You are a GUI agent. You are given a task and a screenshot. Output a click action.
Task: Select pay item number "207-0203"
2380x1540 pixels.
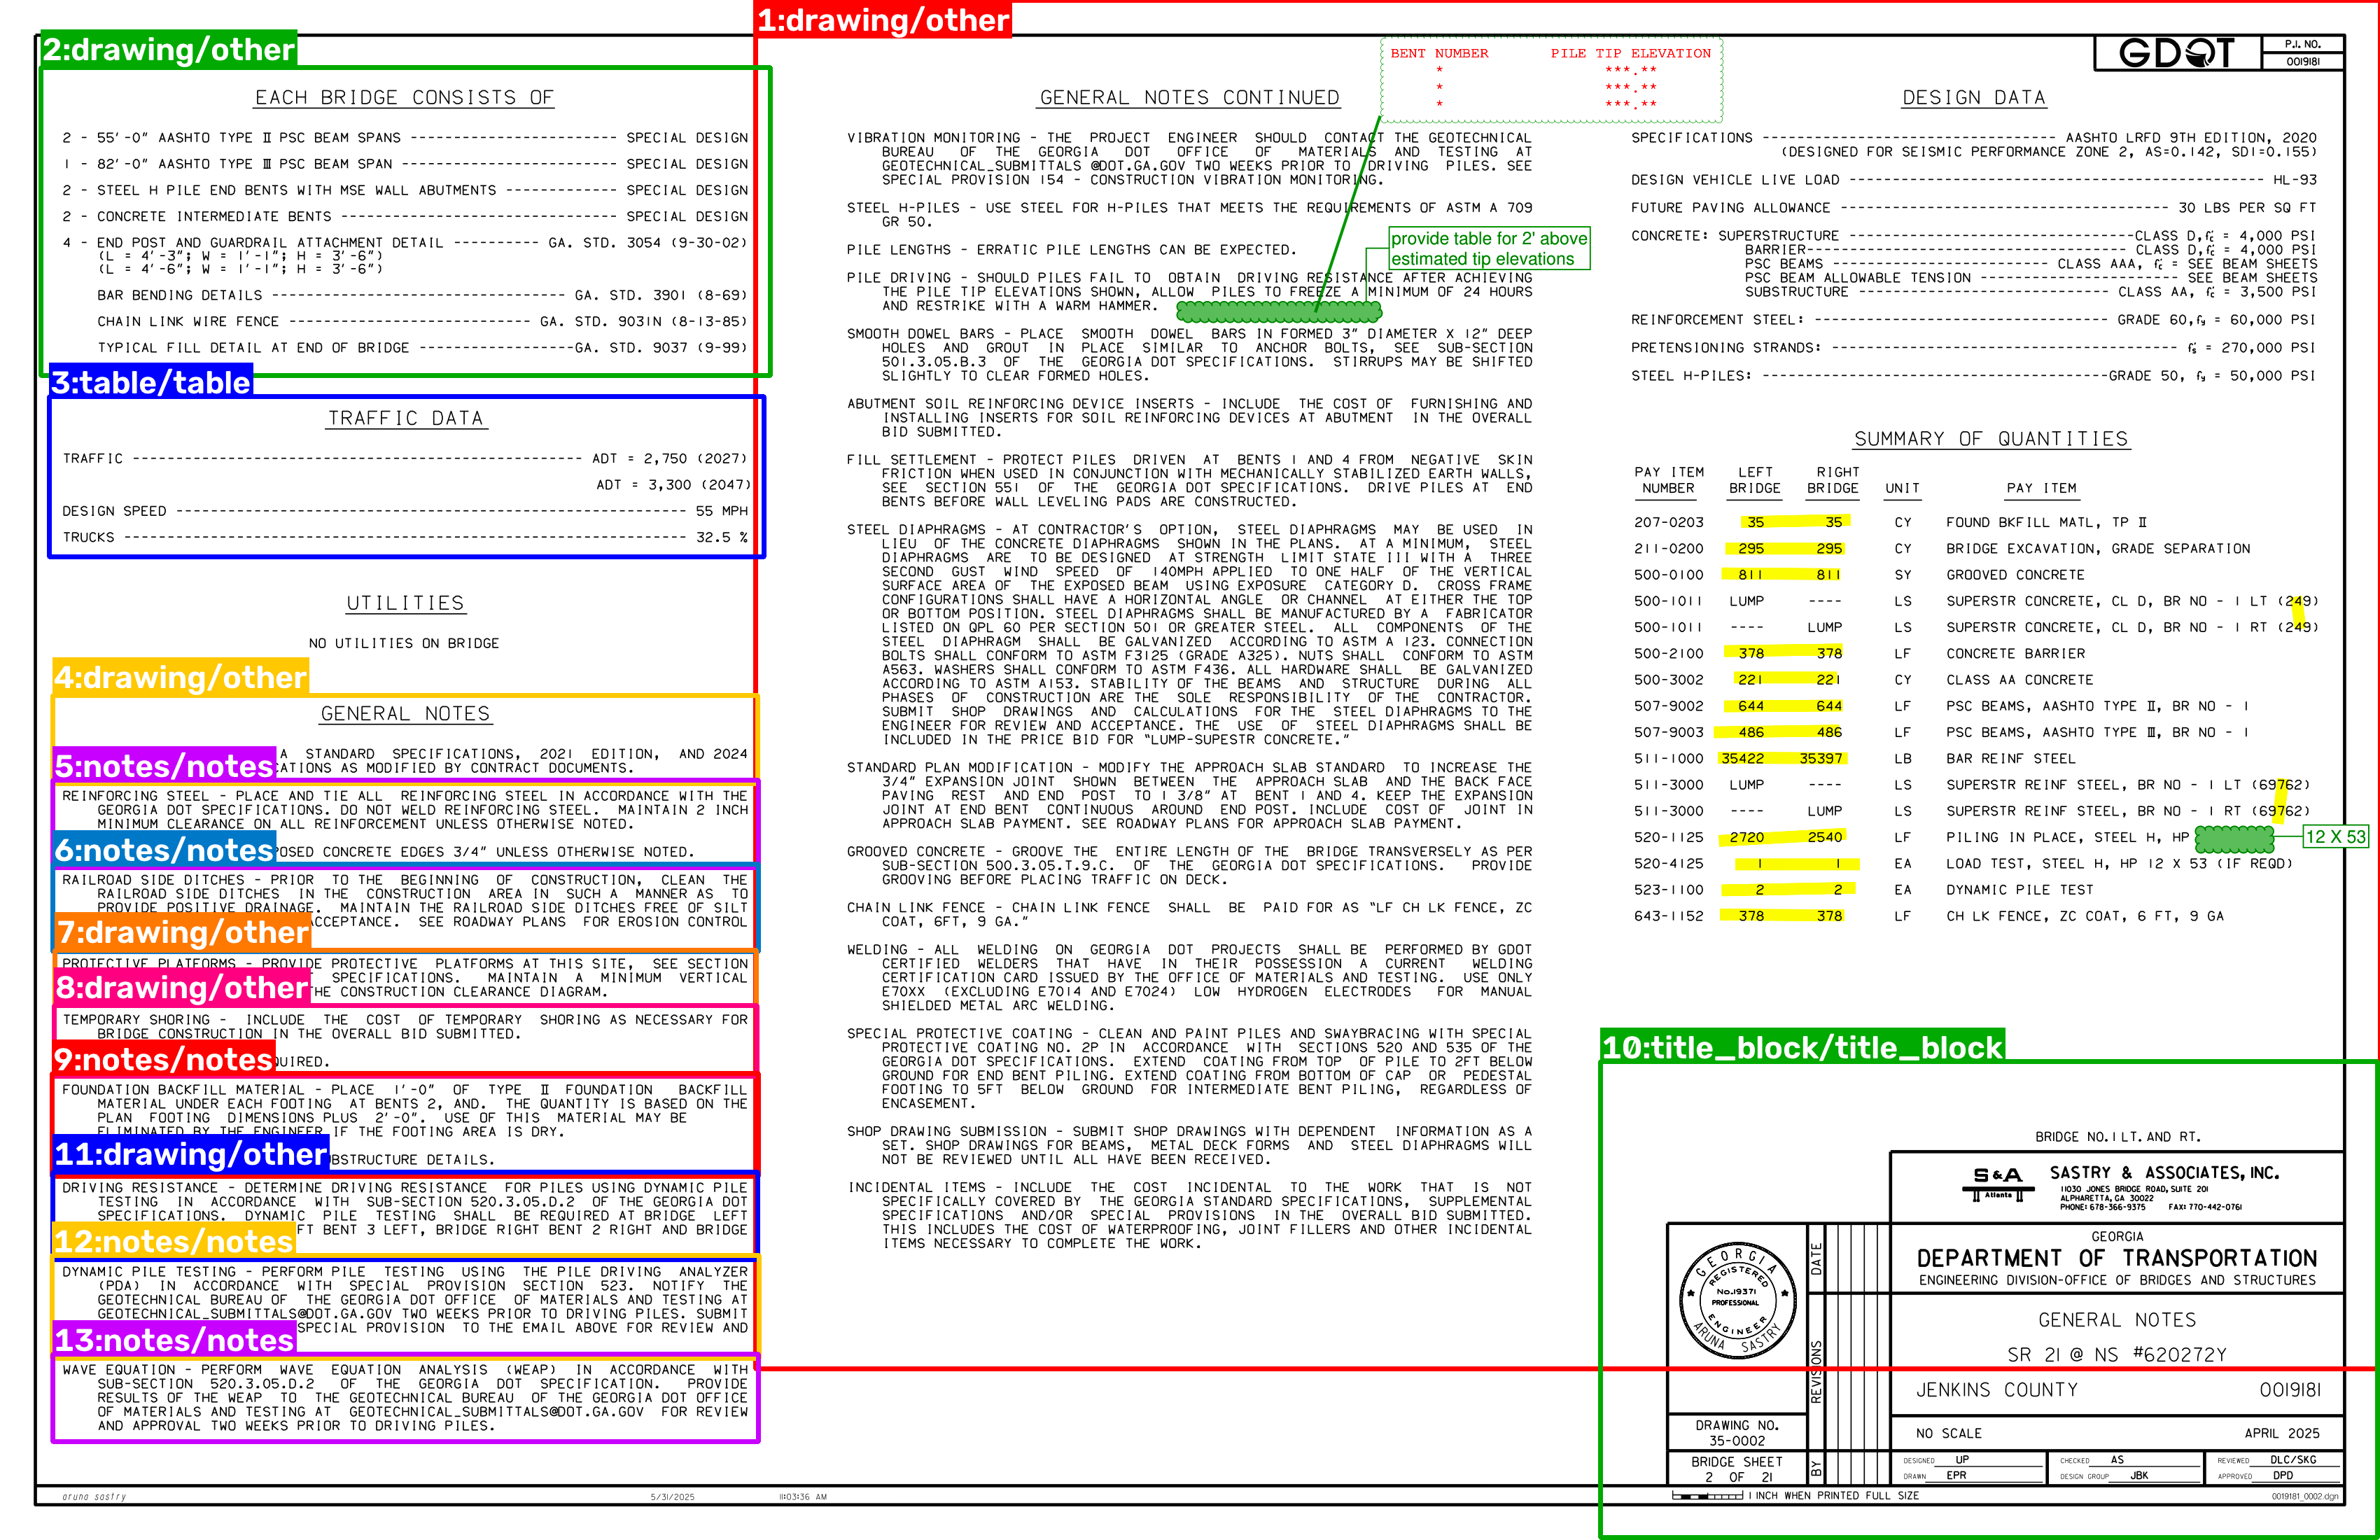point(1668,522)
